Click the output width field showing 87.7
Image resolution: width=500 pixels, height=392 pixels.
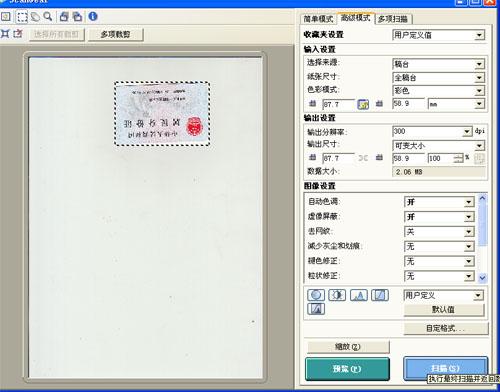338,158
